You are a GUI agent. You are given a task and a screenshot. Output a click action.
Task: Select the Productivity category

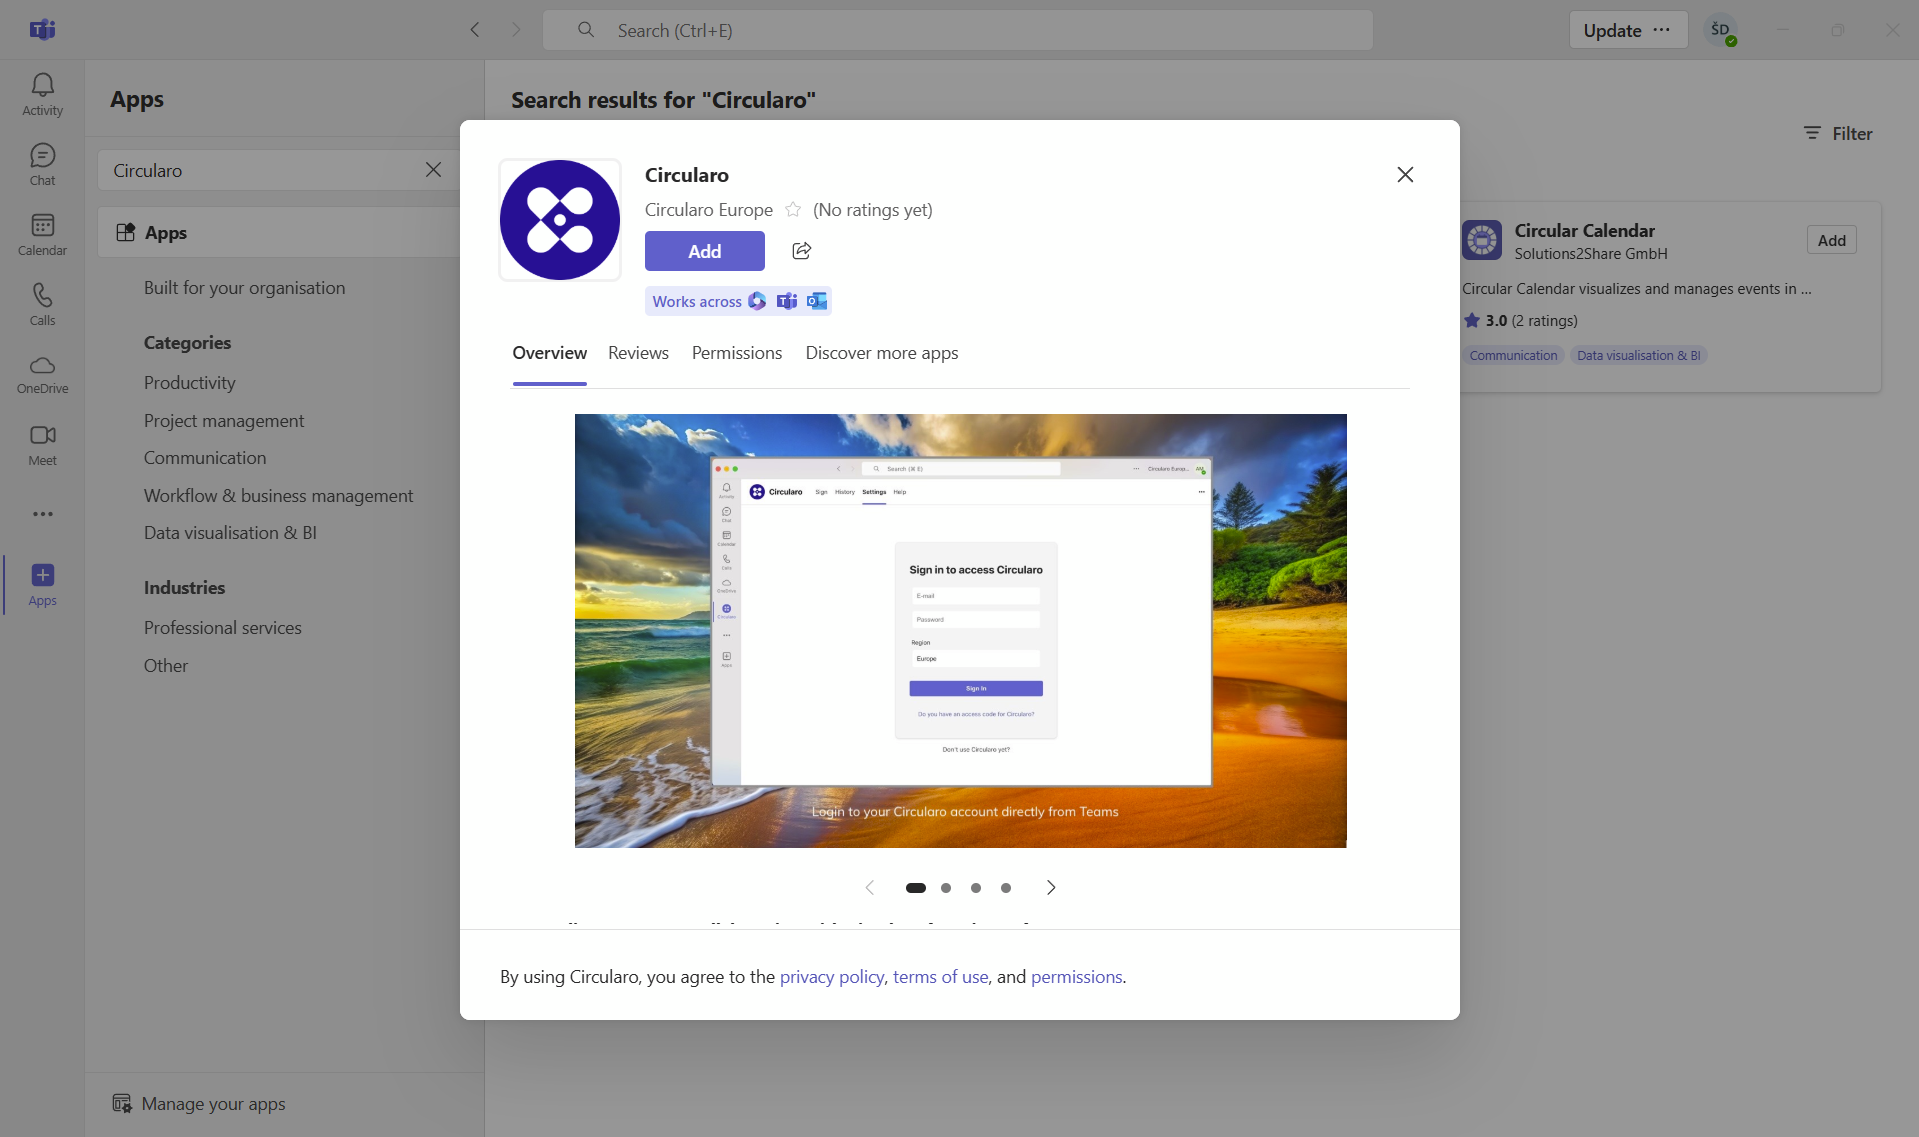click(189, 383)
